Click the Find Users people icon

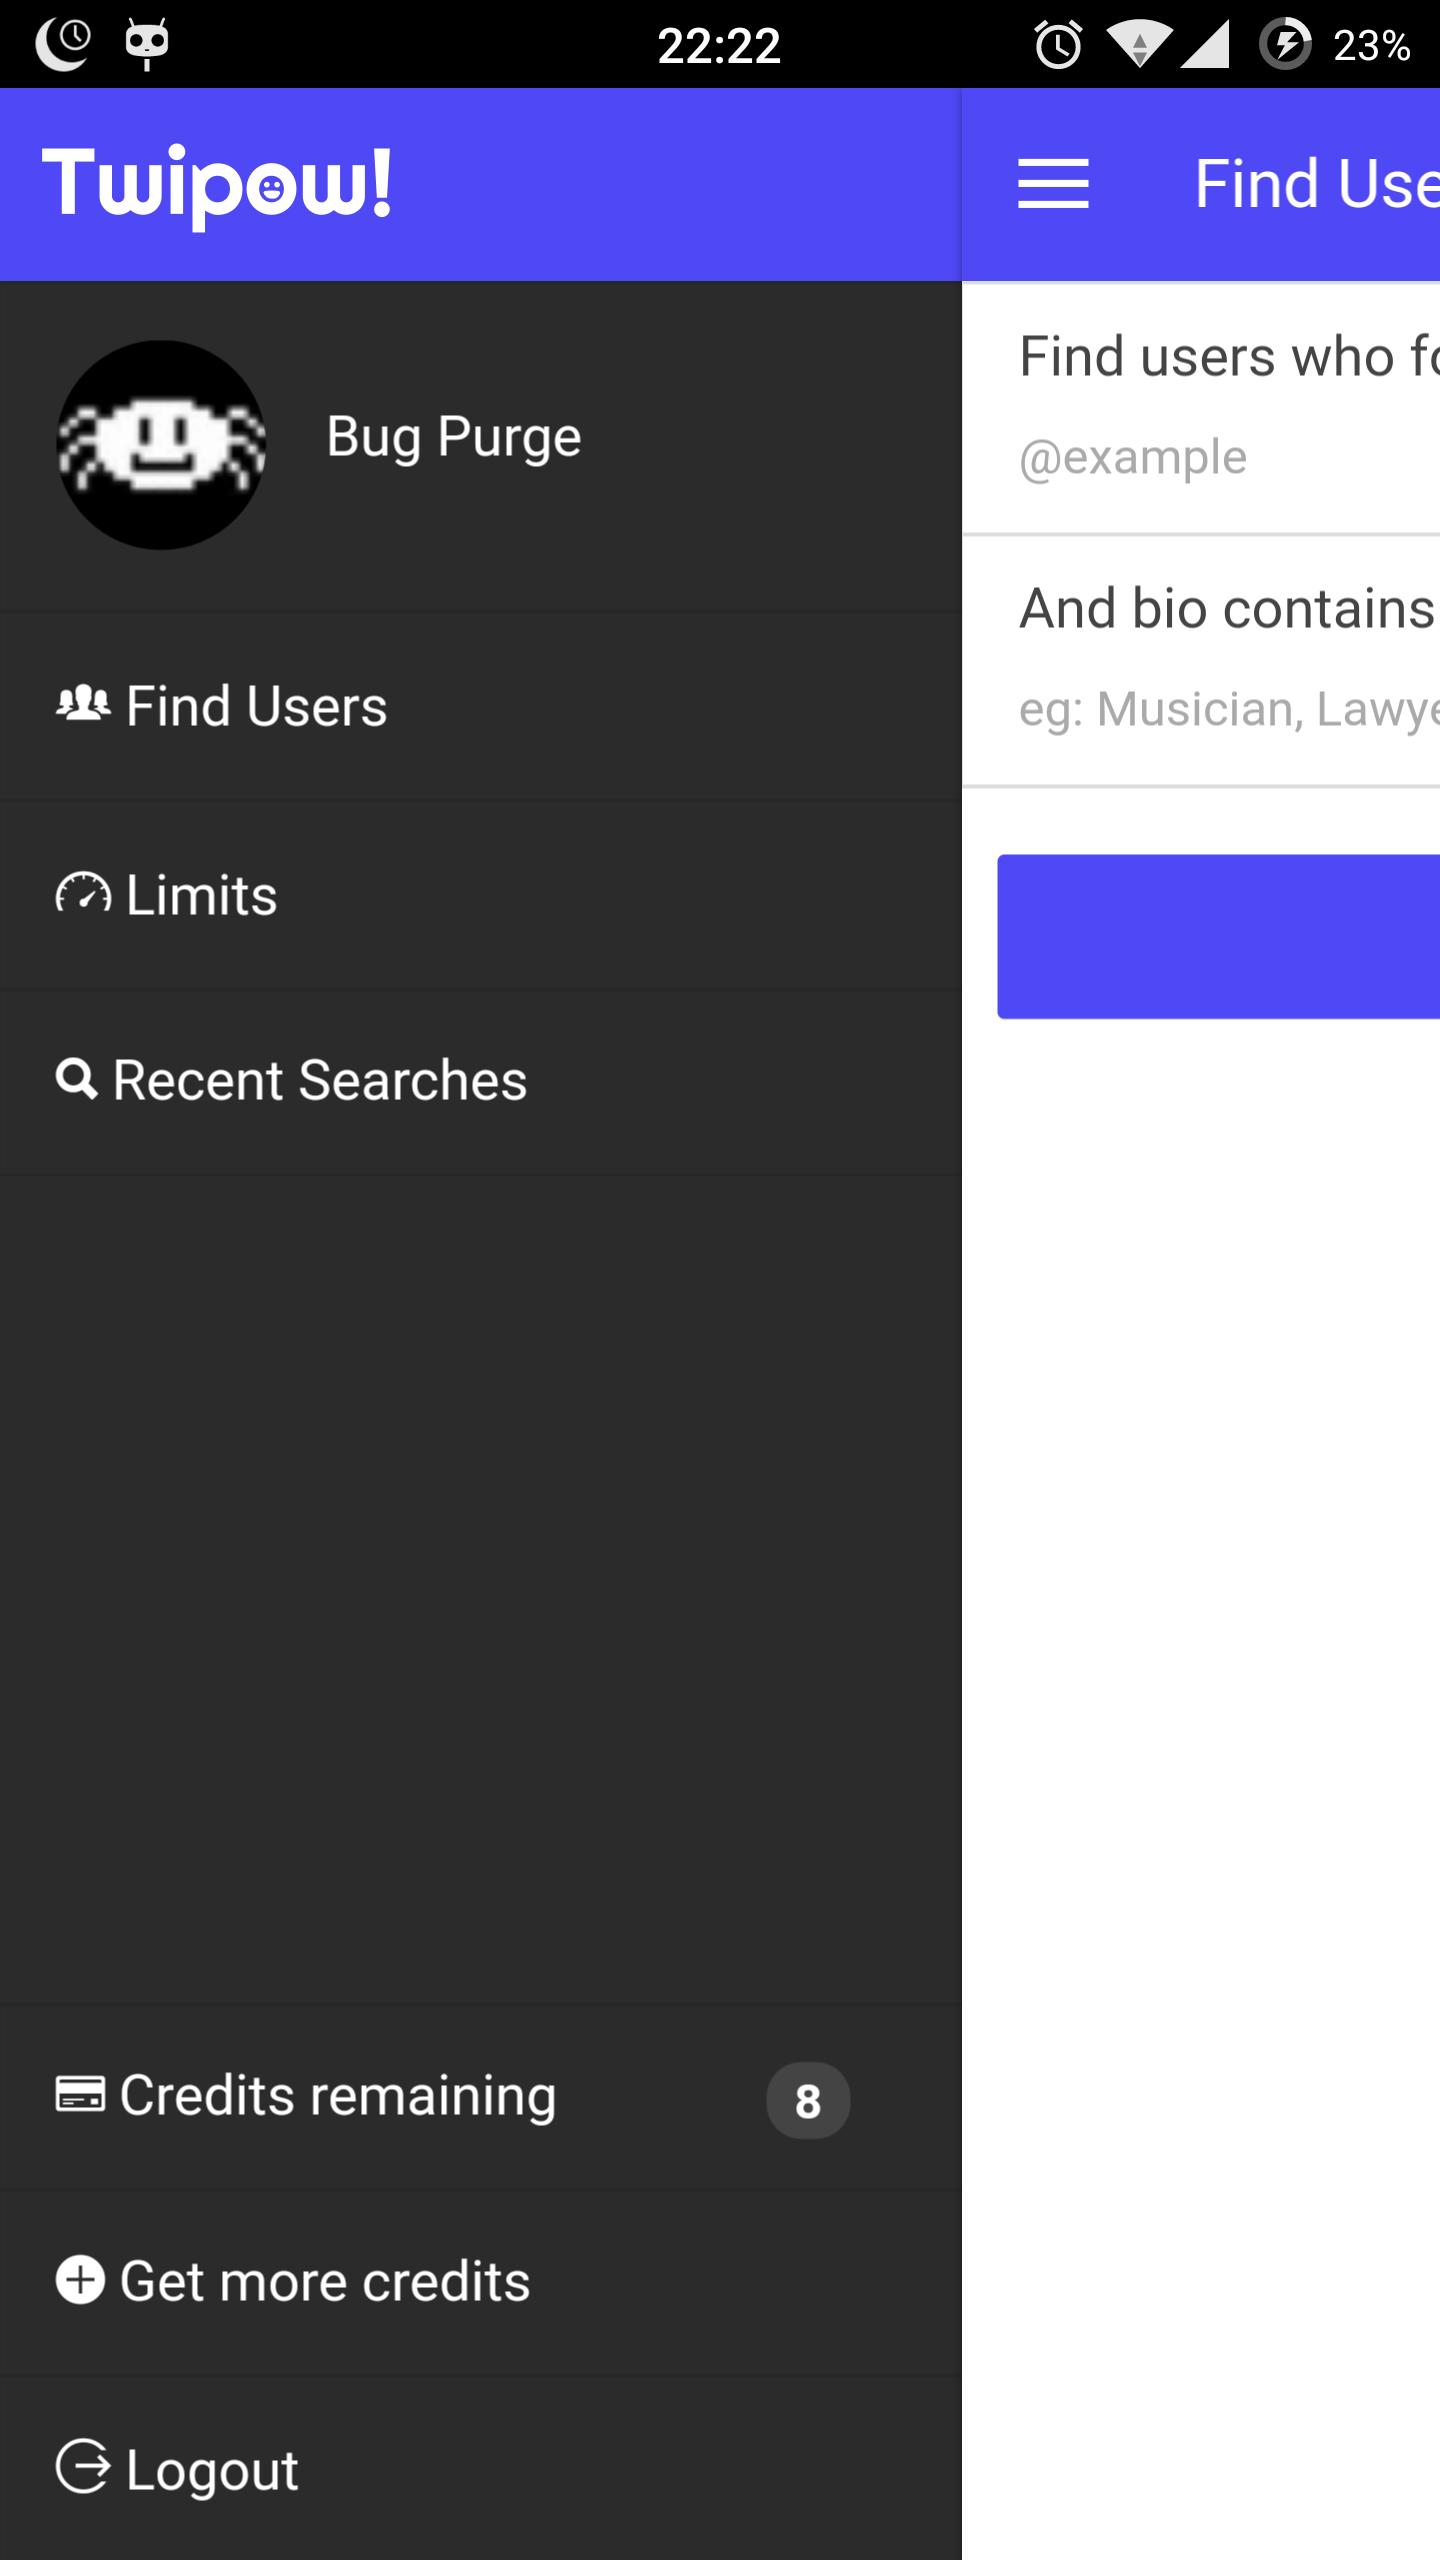click(83, 705)
